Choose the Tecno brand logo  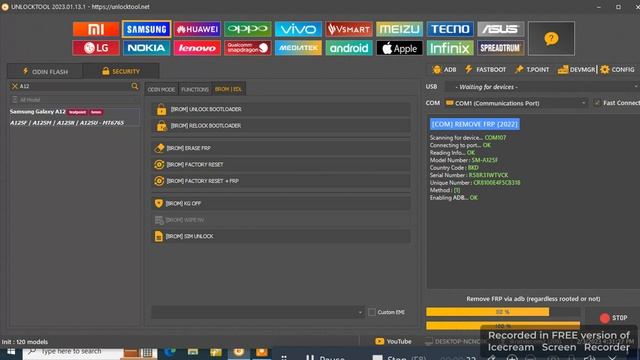[450, 29]
